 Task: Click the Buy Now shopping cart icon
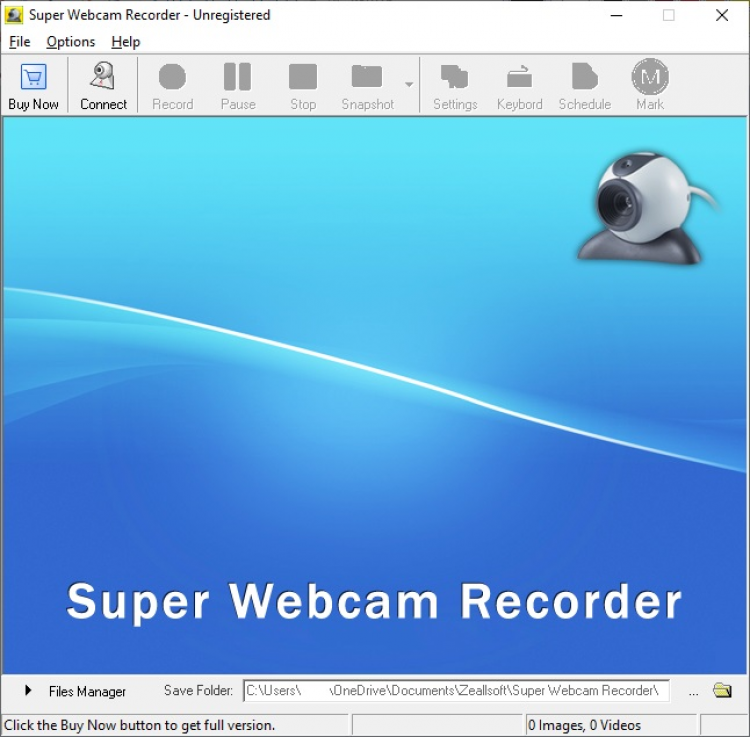[x=33, y=78]
